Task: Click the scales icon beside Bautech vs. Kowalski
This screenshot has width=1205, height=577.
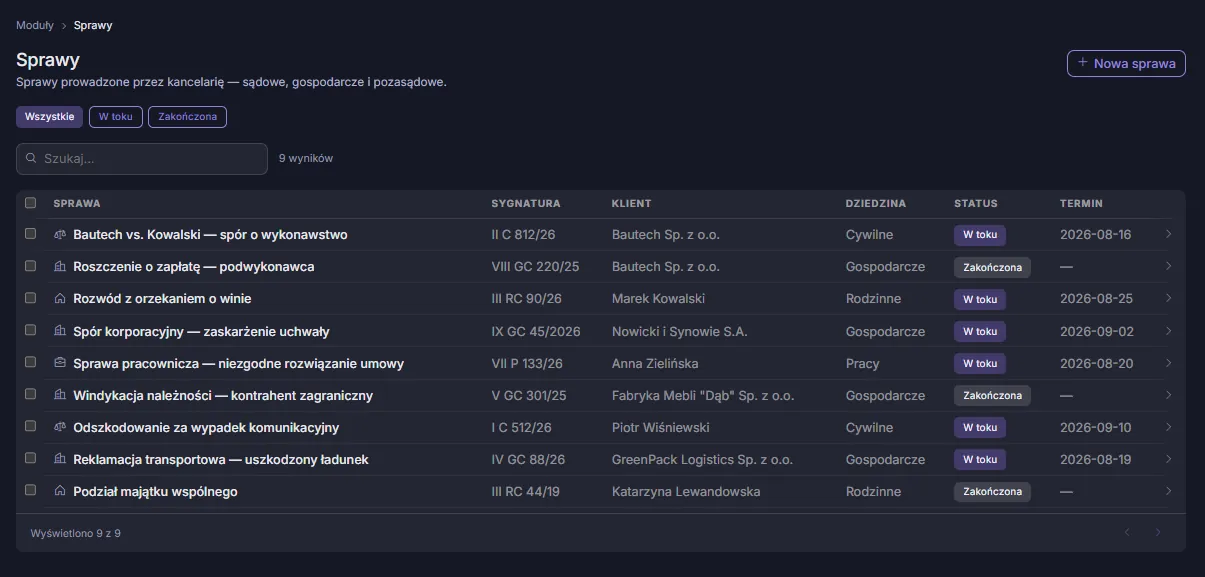Action: [59, 235]
